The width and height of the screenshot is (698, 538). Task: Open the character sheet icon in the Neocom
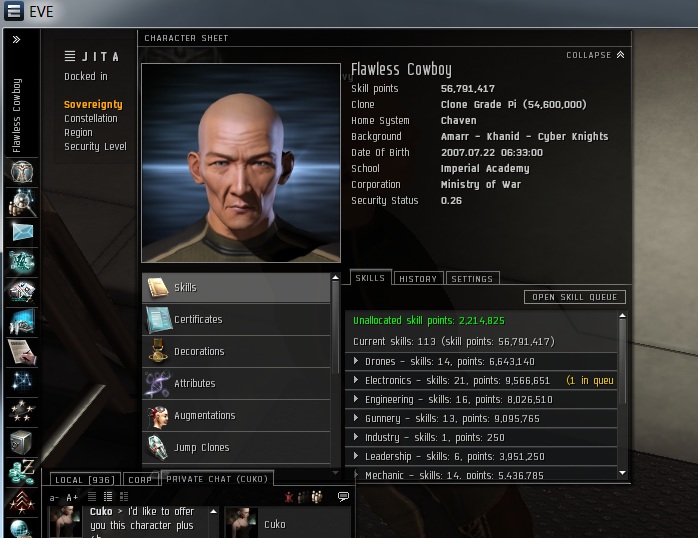[21, 172]
